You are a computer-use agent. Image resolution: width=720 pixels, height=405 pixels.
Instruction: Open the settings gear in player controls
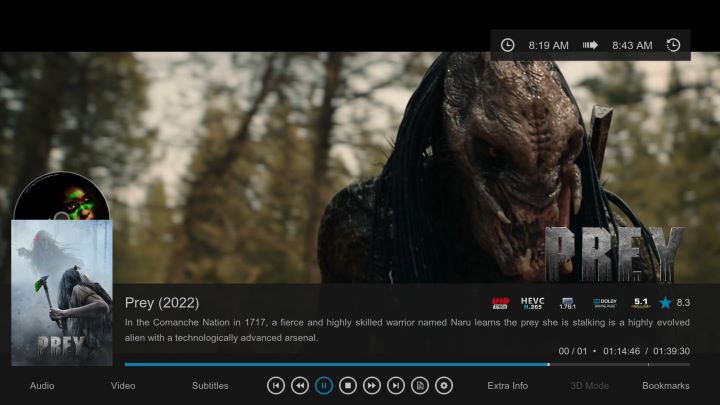[444, 385]
